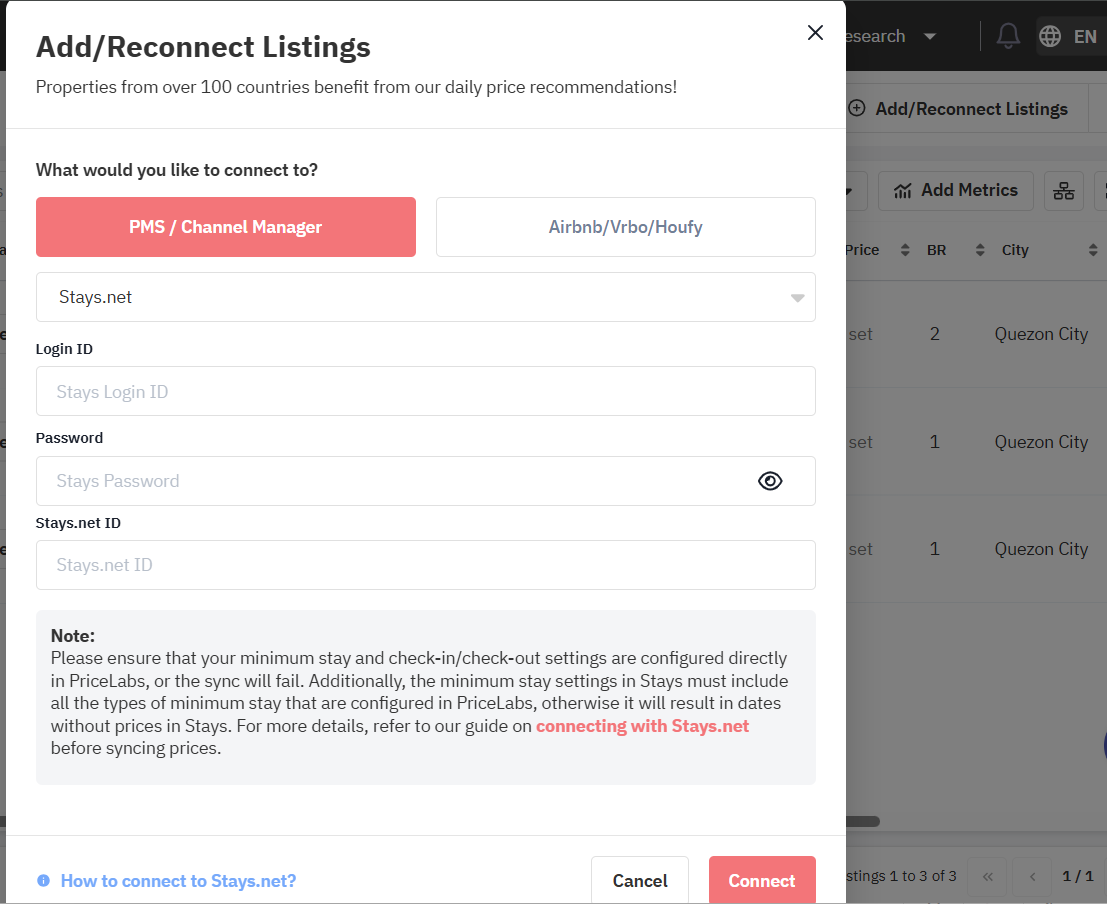Select the PMS / Channel Manager option
The height and width of the screenshot is (904, 1107).
coord(225,227)
